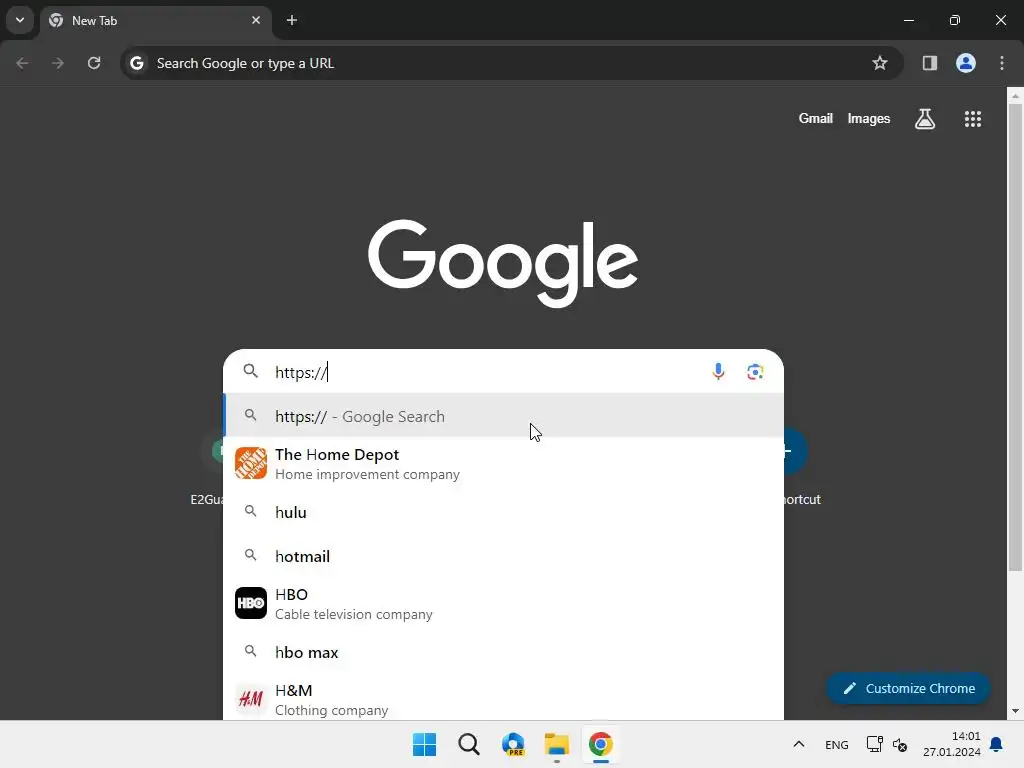This screenshot has width=1024, height=768.
Task: Click scrollbar down arrow
Action: click(x=1015, y=711)
